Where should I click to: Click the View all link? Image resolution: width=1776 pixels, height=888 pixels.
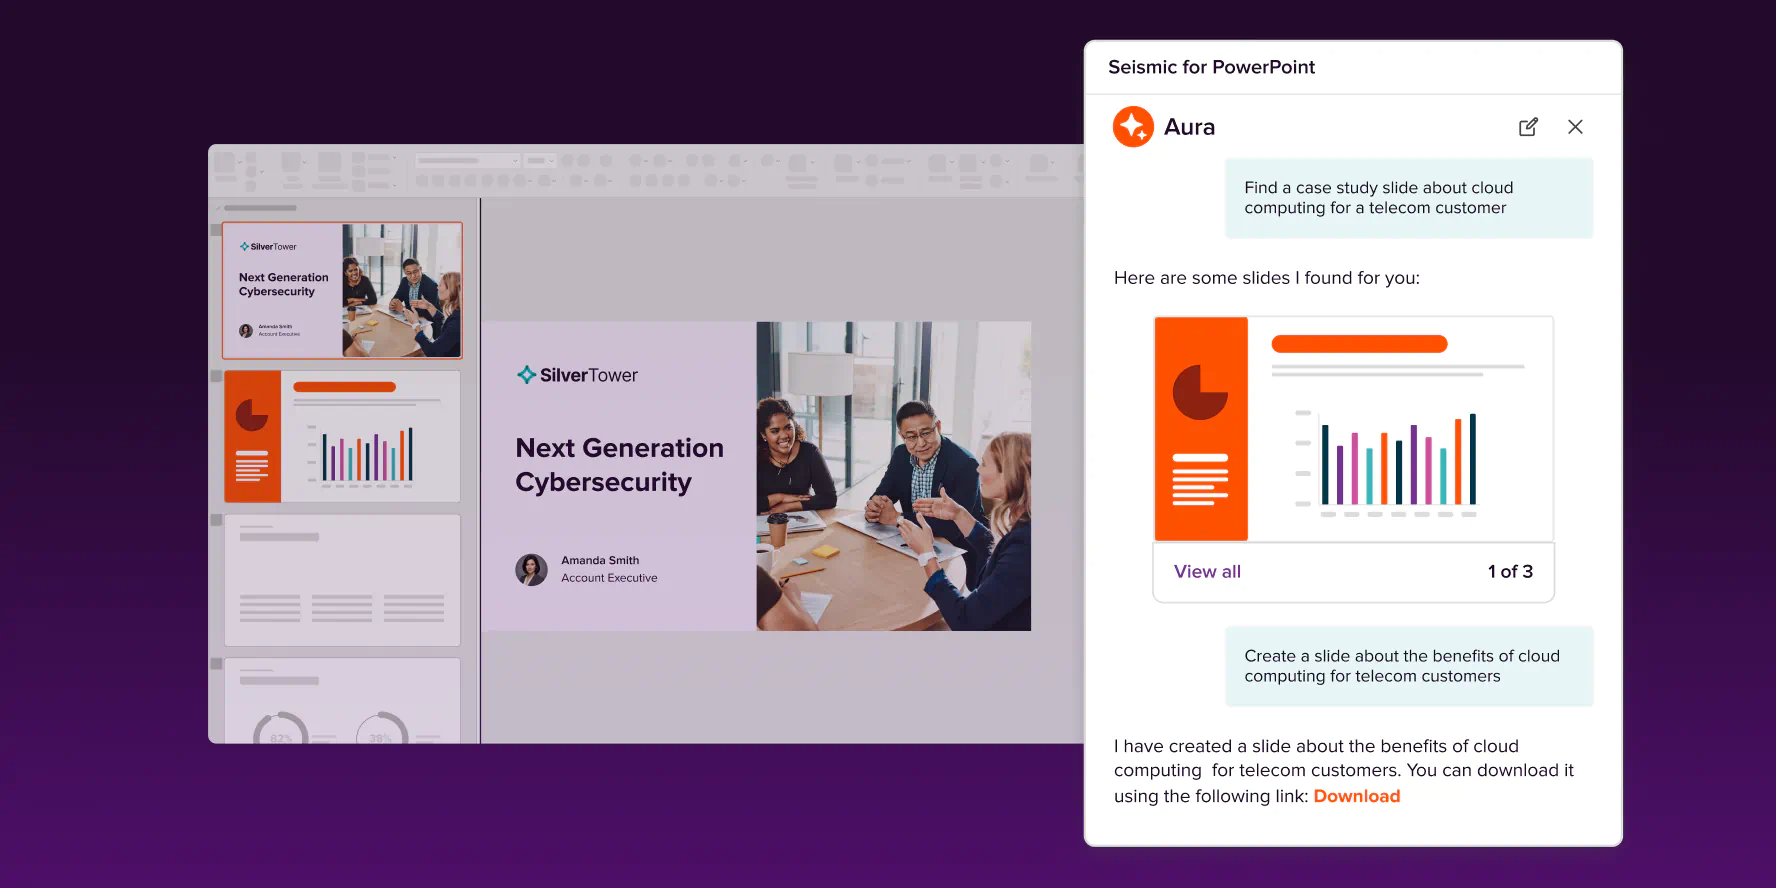pyautogui.click(x=1207, y=572)
